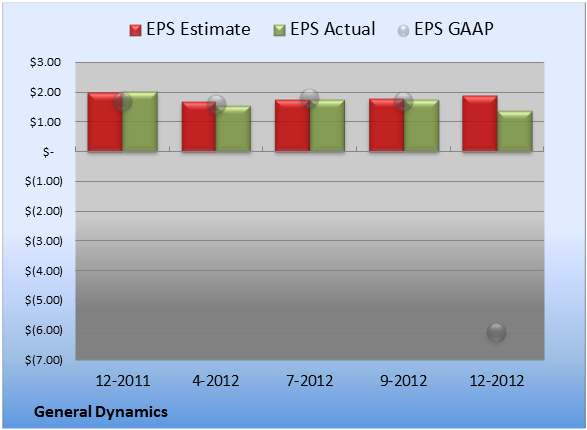Click the $3.00 axis value label
The width and height of the screenshot is (587, 430).
point(46,62)
